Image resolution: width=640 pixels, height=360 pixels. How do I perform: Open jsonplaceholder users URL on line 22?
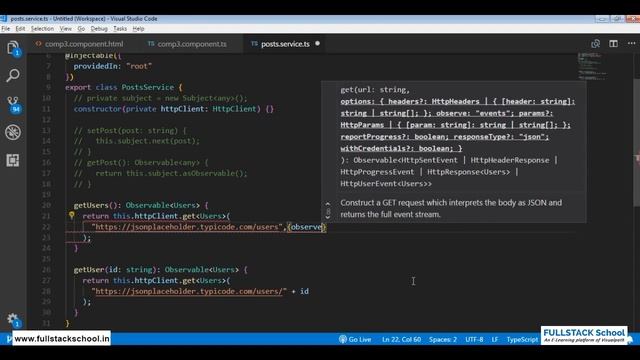pos(187,227)
